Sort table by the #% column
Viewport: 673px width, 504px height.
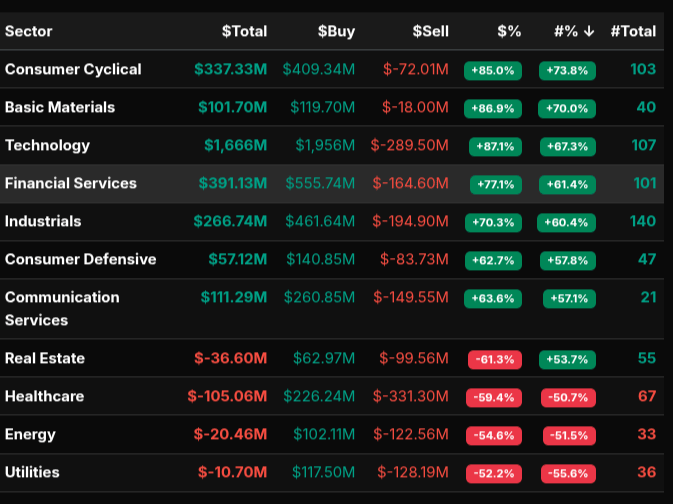(574, 31)
